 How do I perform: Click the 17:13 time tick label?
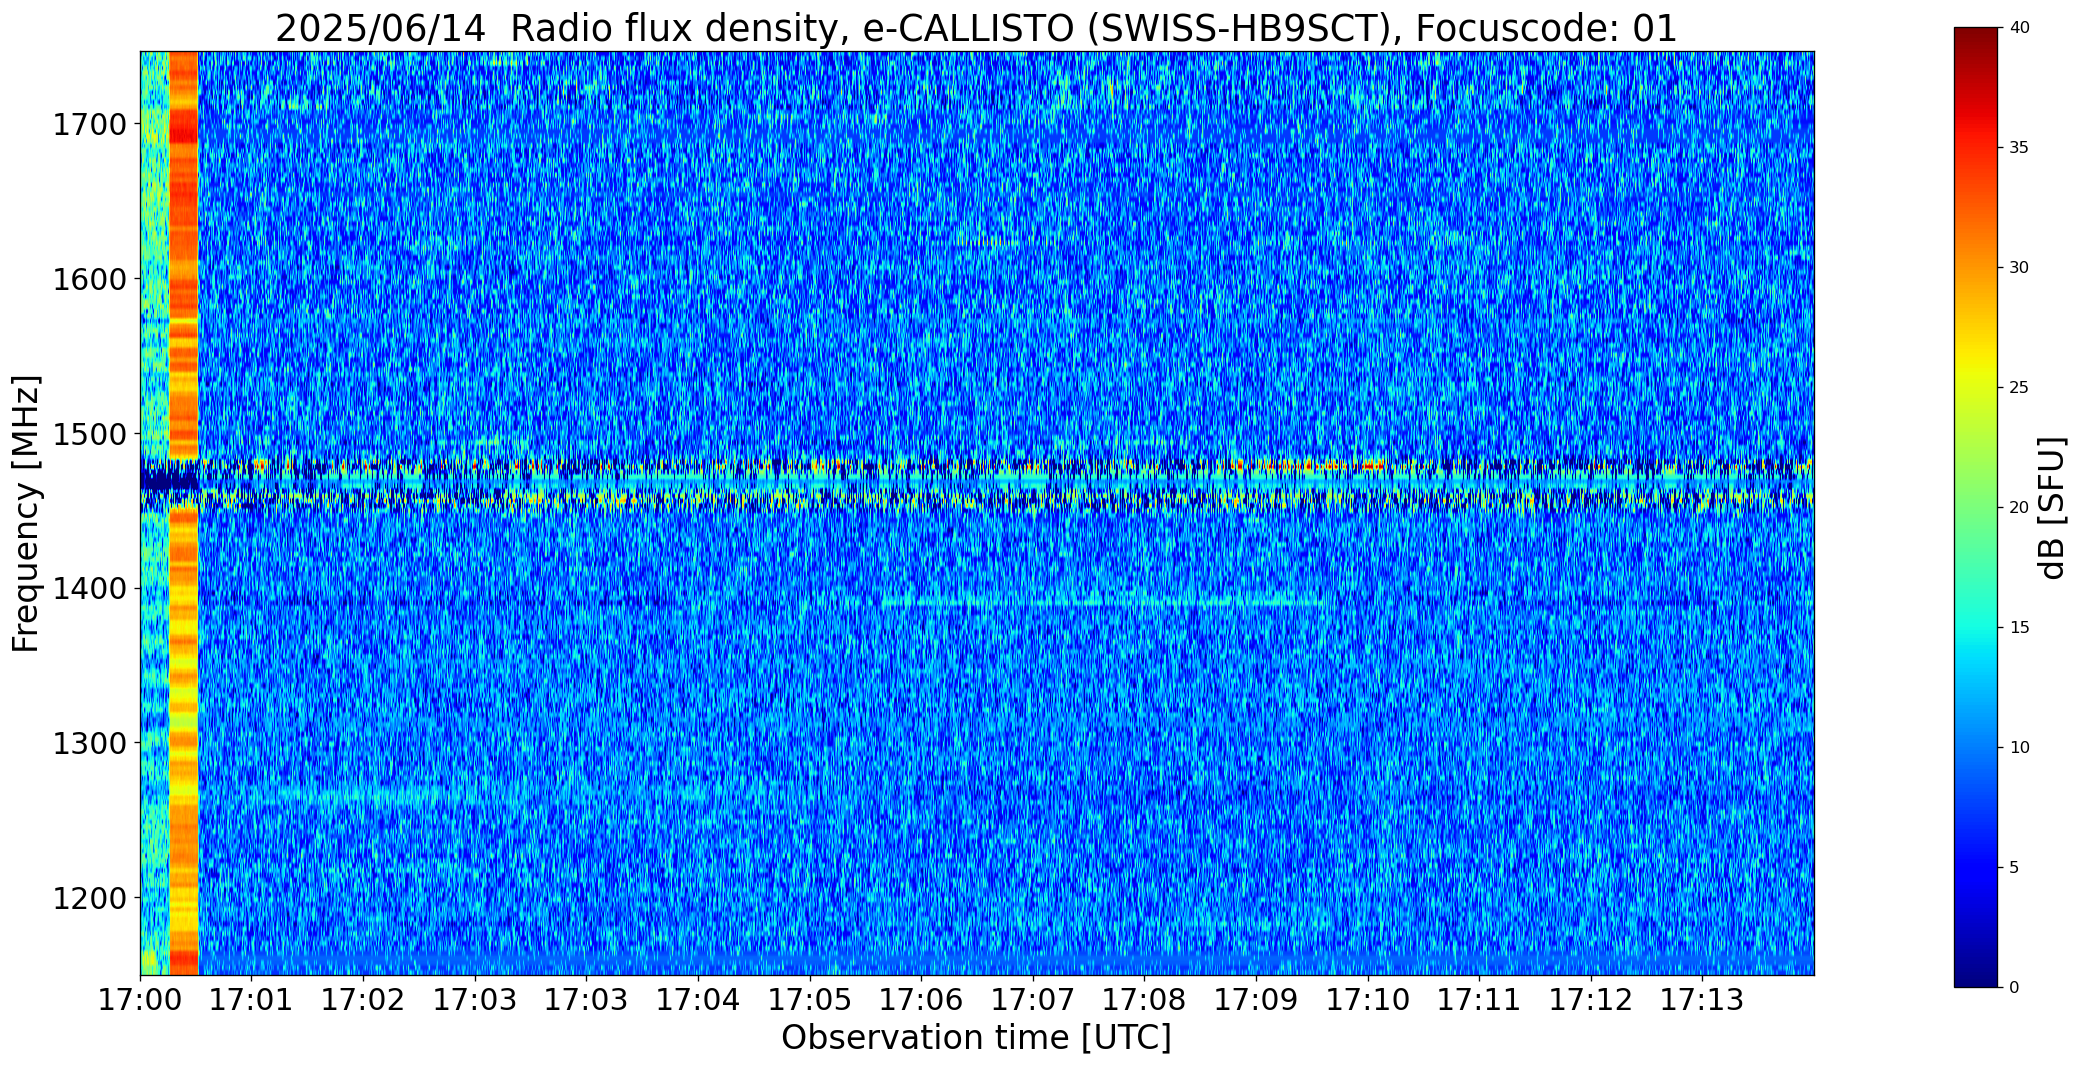point(1703,1000)
